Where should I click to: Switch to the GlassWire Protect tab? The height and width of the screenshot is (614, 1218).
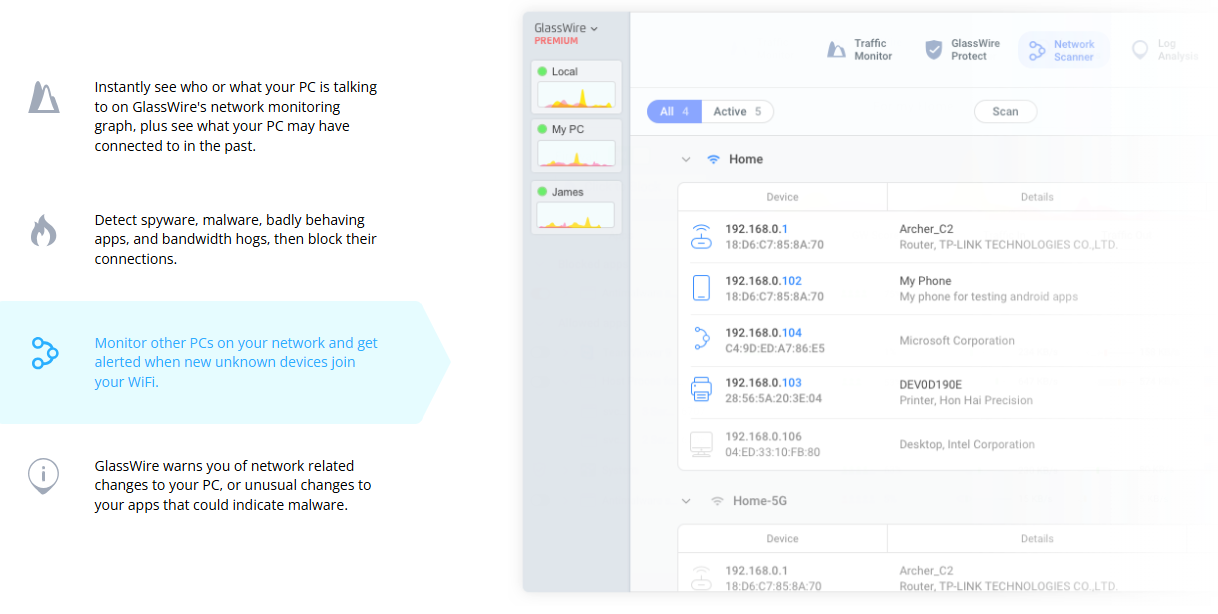(962, 50)
